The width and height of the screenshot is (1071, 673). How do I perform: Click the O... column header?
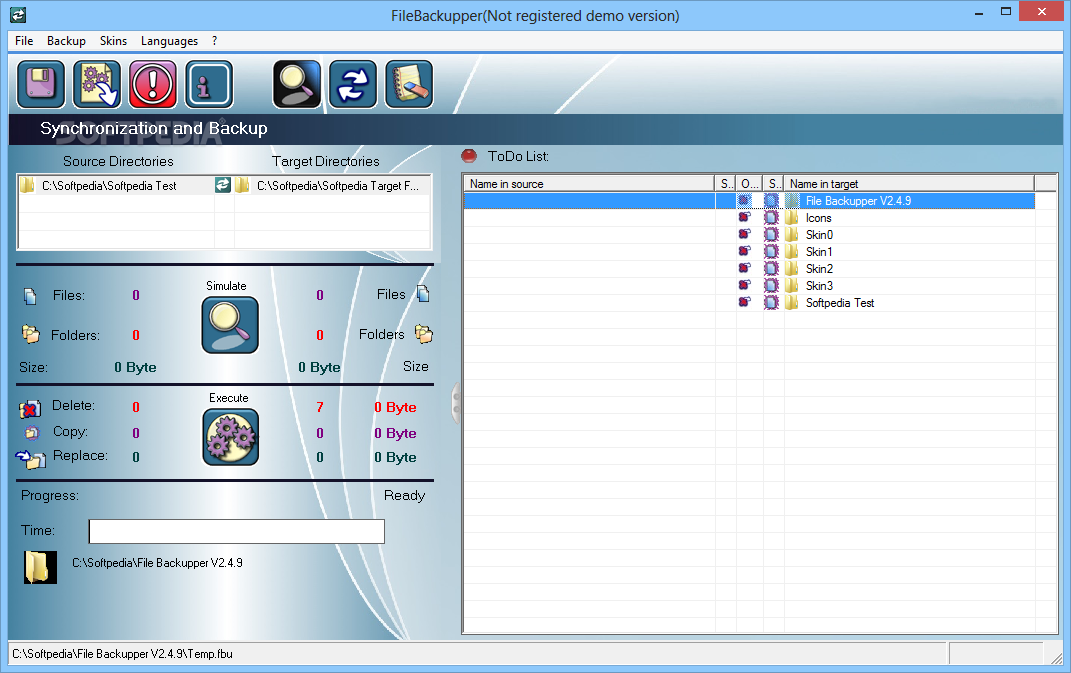coord(749,184)
